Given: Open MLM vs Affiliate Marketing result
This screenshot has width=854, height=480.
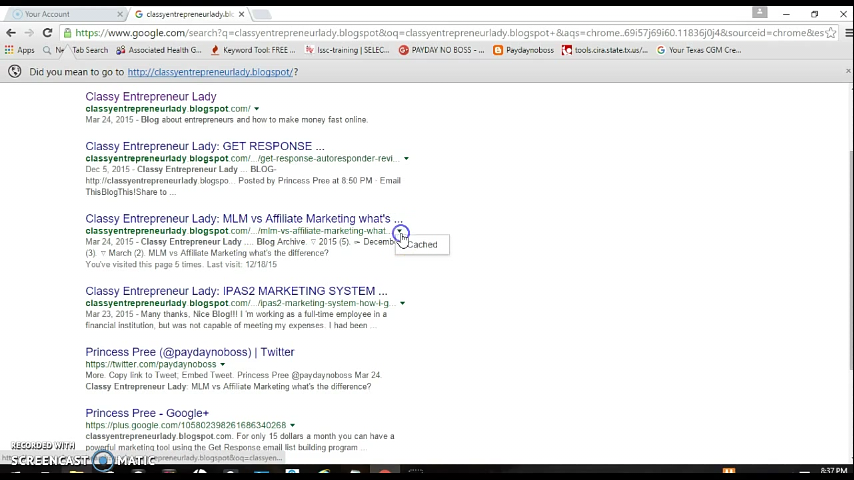Looking at the screenshot, I should tap(244, 218).
